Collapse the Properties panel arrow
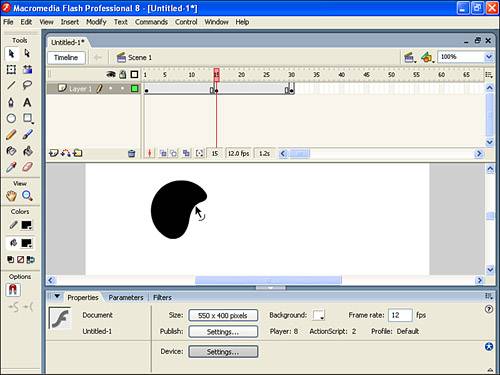This screenshot has height=375, width=500. pyautogui.click(x=57, y=296)
